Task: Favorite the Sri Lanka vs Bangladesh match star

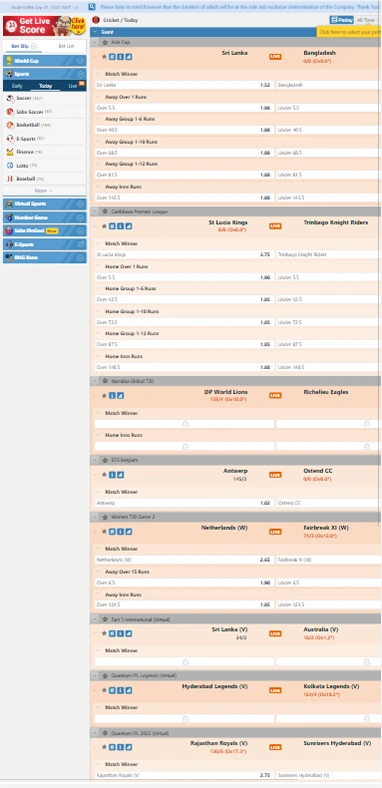Action: pyautogui.click(x=104, y=57)
